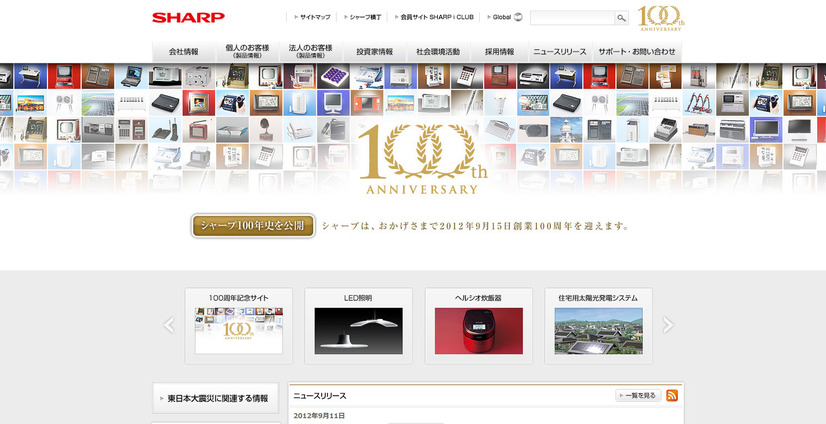Open the 採用情報 menu

coord(499,52)
